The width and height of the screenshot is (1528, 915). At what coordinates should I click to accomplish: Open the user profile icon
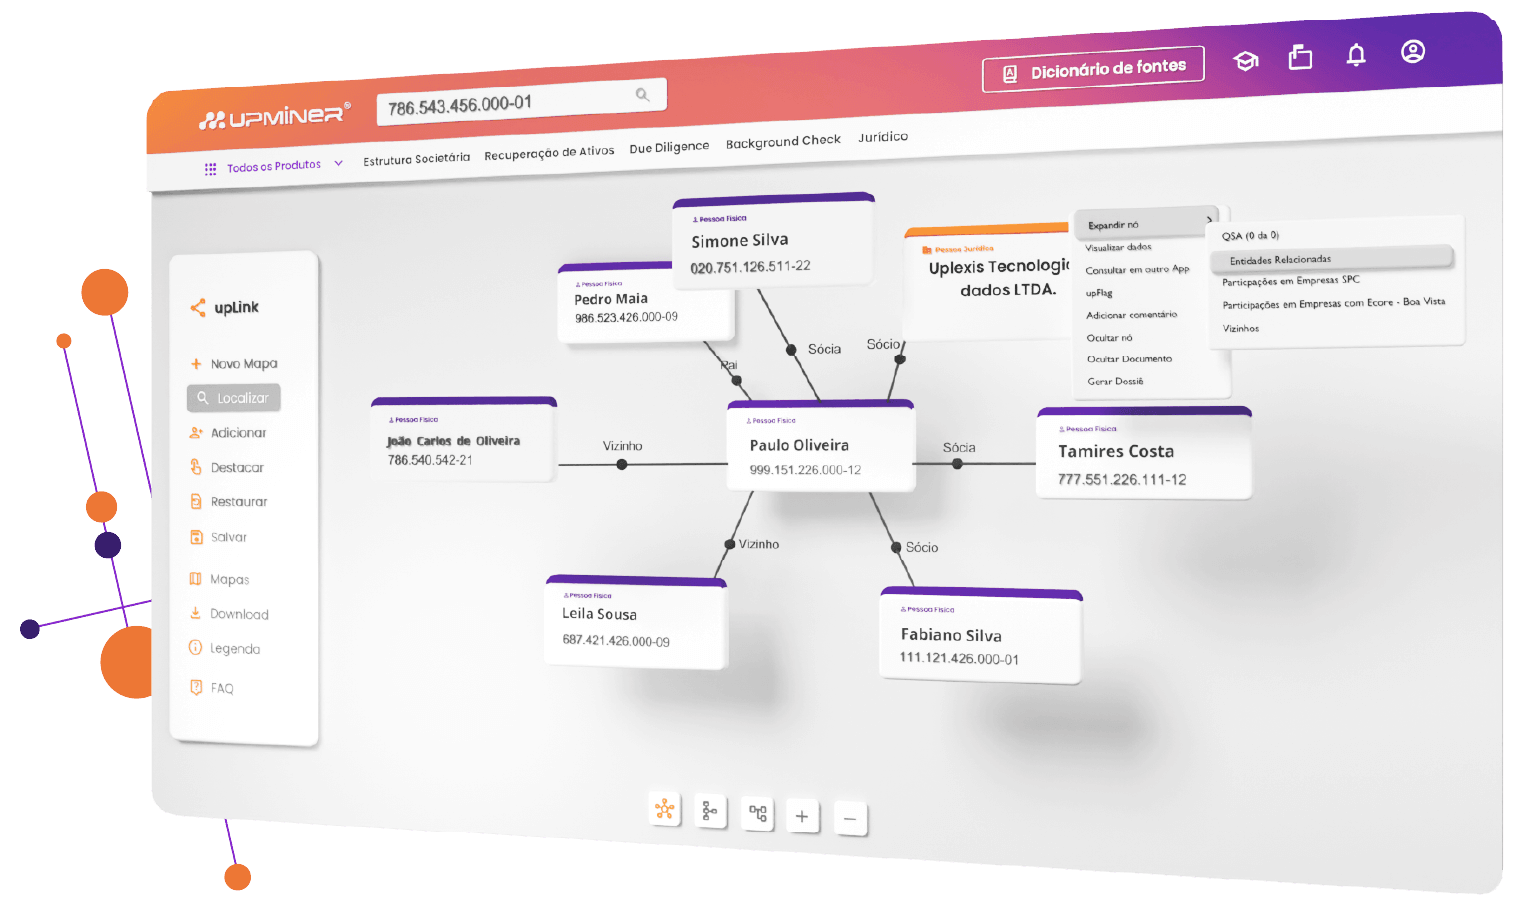click(x=1413, y=52)
